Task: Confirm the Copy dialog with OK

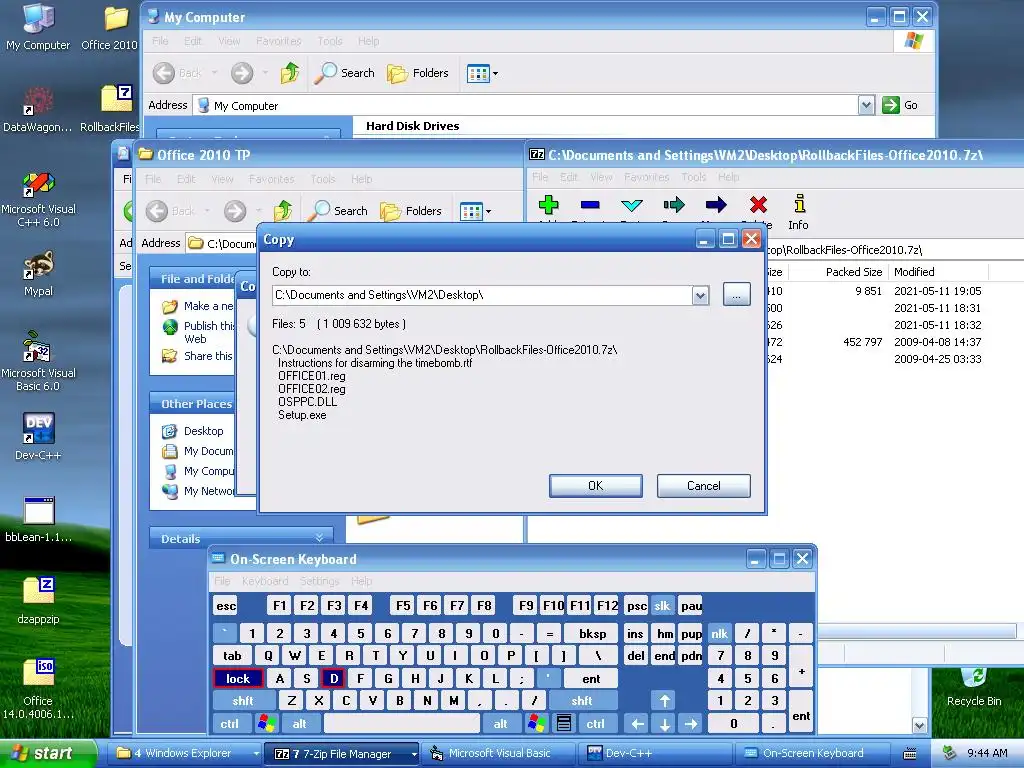Action: pyautogui.click(x=596, y=486)
